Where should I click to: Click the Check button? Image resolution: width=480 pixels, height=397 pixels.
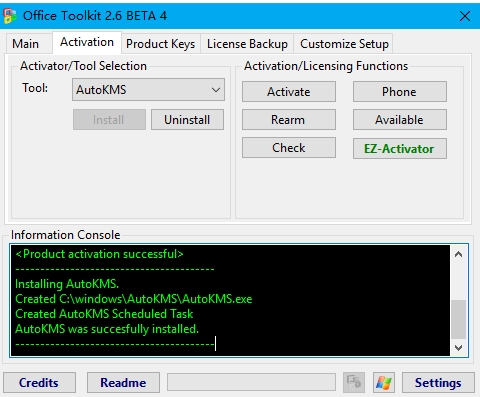tap(289, 148)
